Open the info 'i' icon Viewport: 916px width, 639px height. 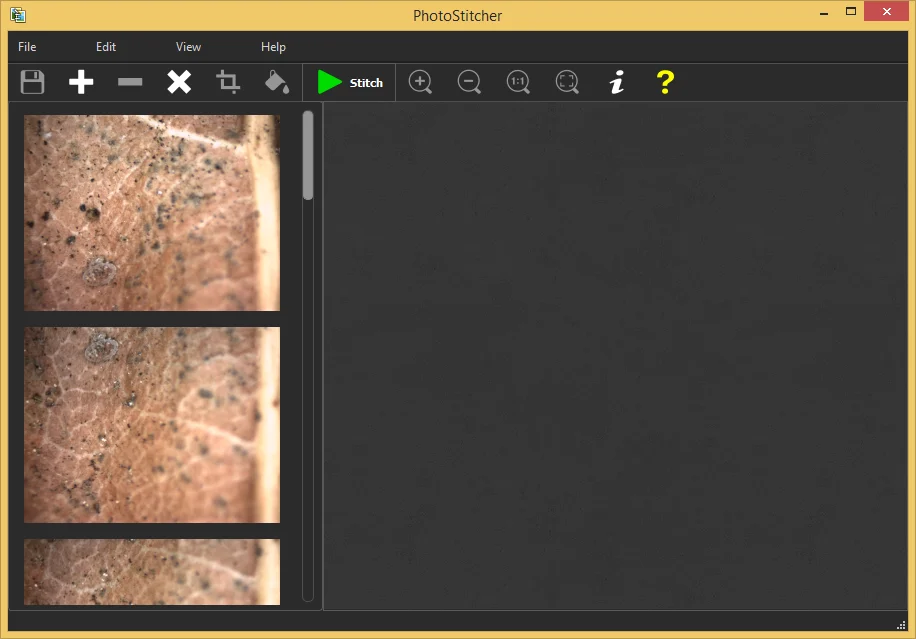tap(616, 82)
